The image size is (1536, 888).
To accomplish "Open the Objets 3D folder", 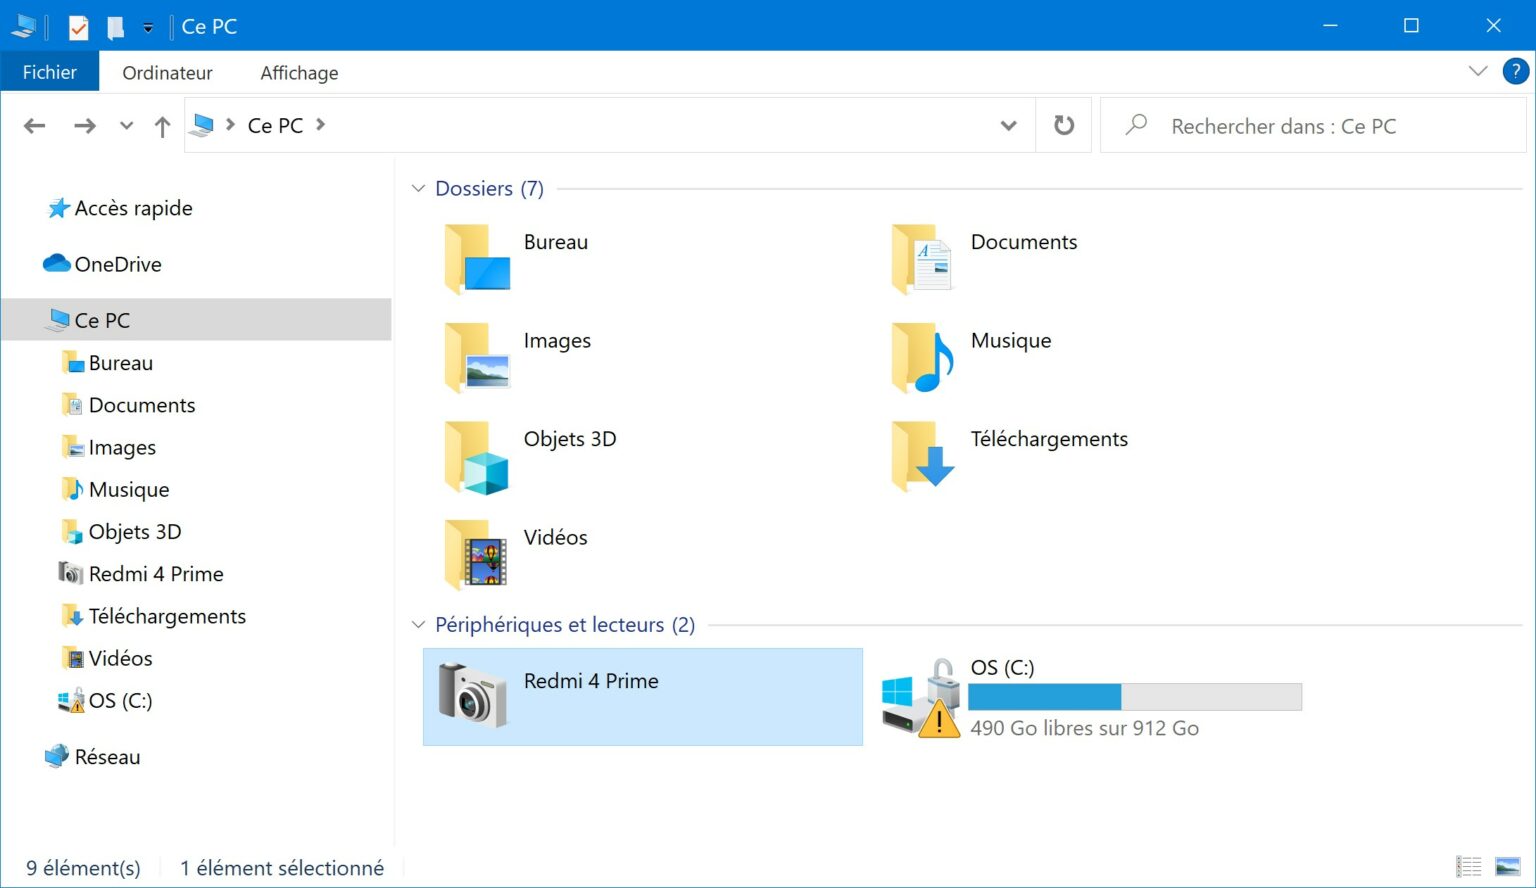I will [x=569, y=439].
